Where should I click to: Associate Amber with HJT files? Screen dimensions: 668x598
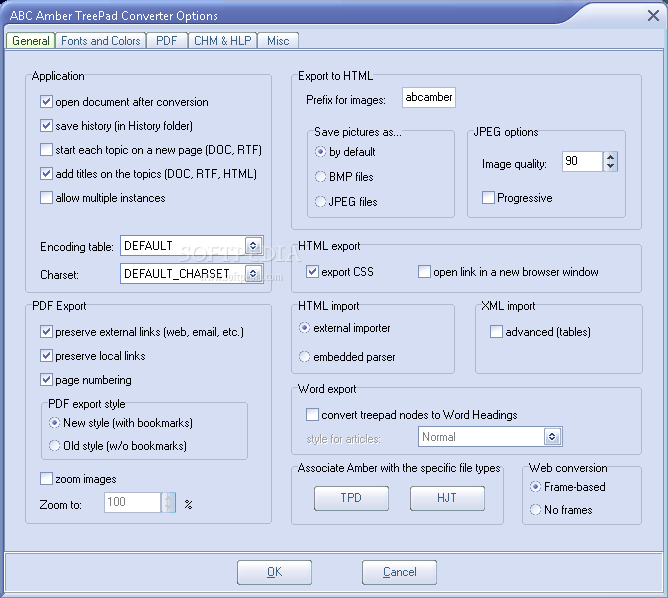click(x=447, y=498)
